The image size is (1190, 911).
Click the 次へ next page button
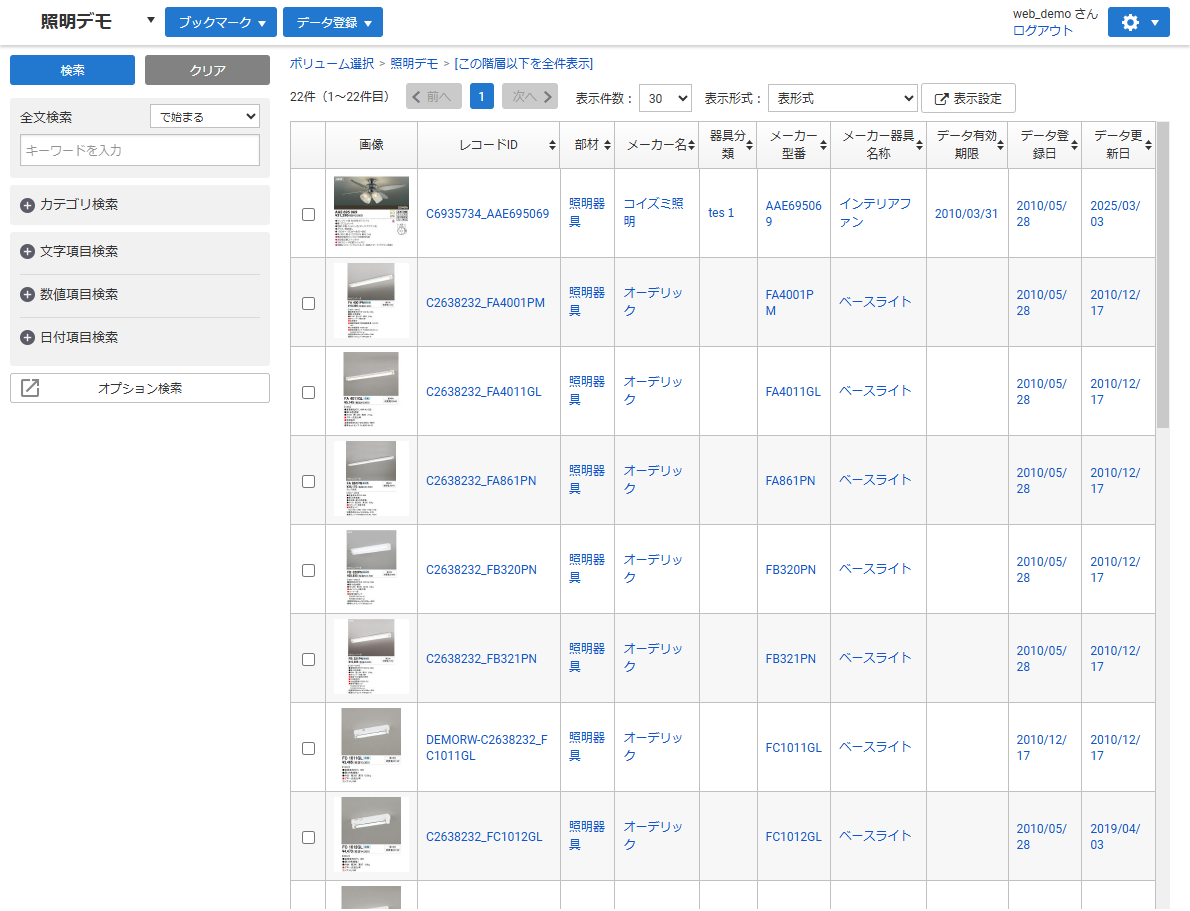coord(530,96)
